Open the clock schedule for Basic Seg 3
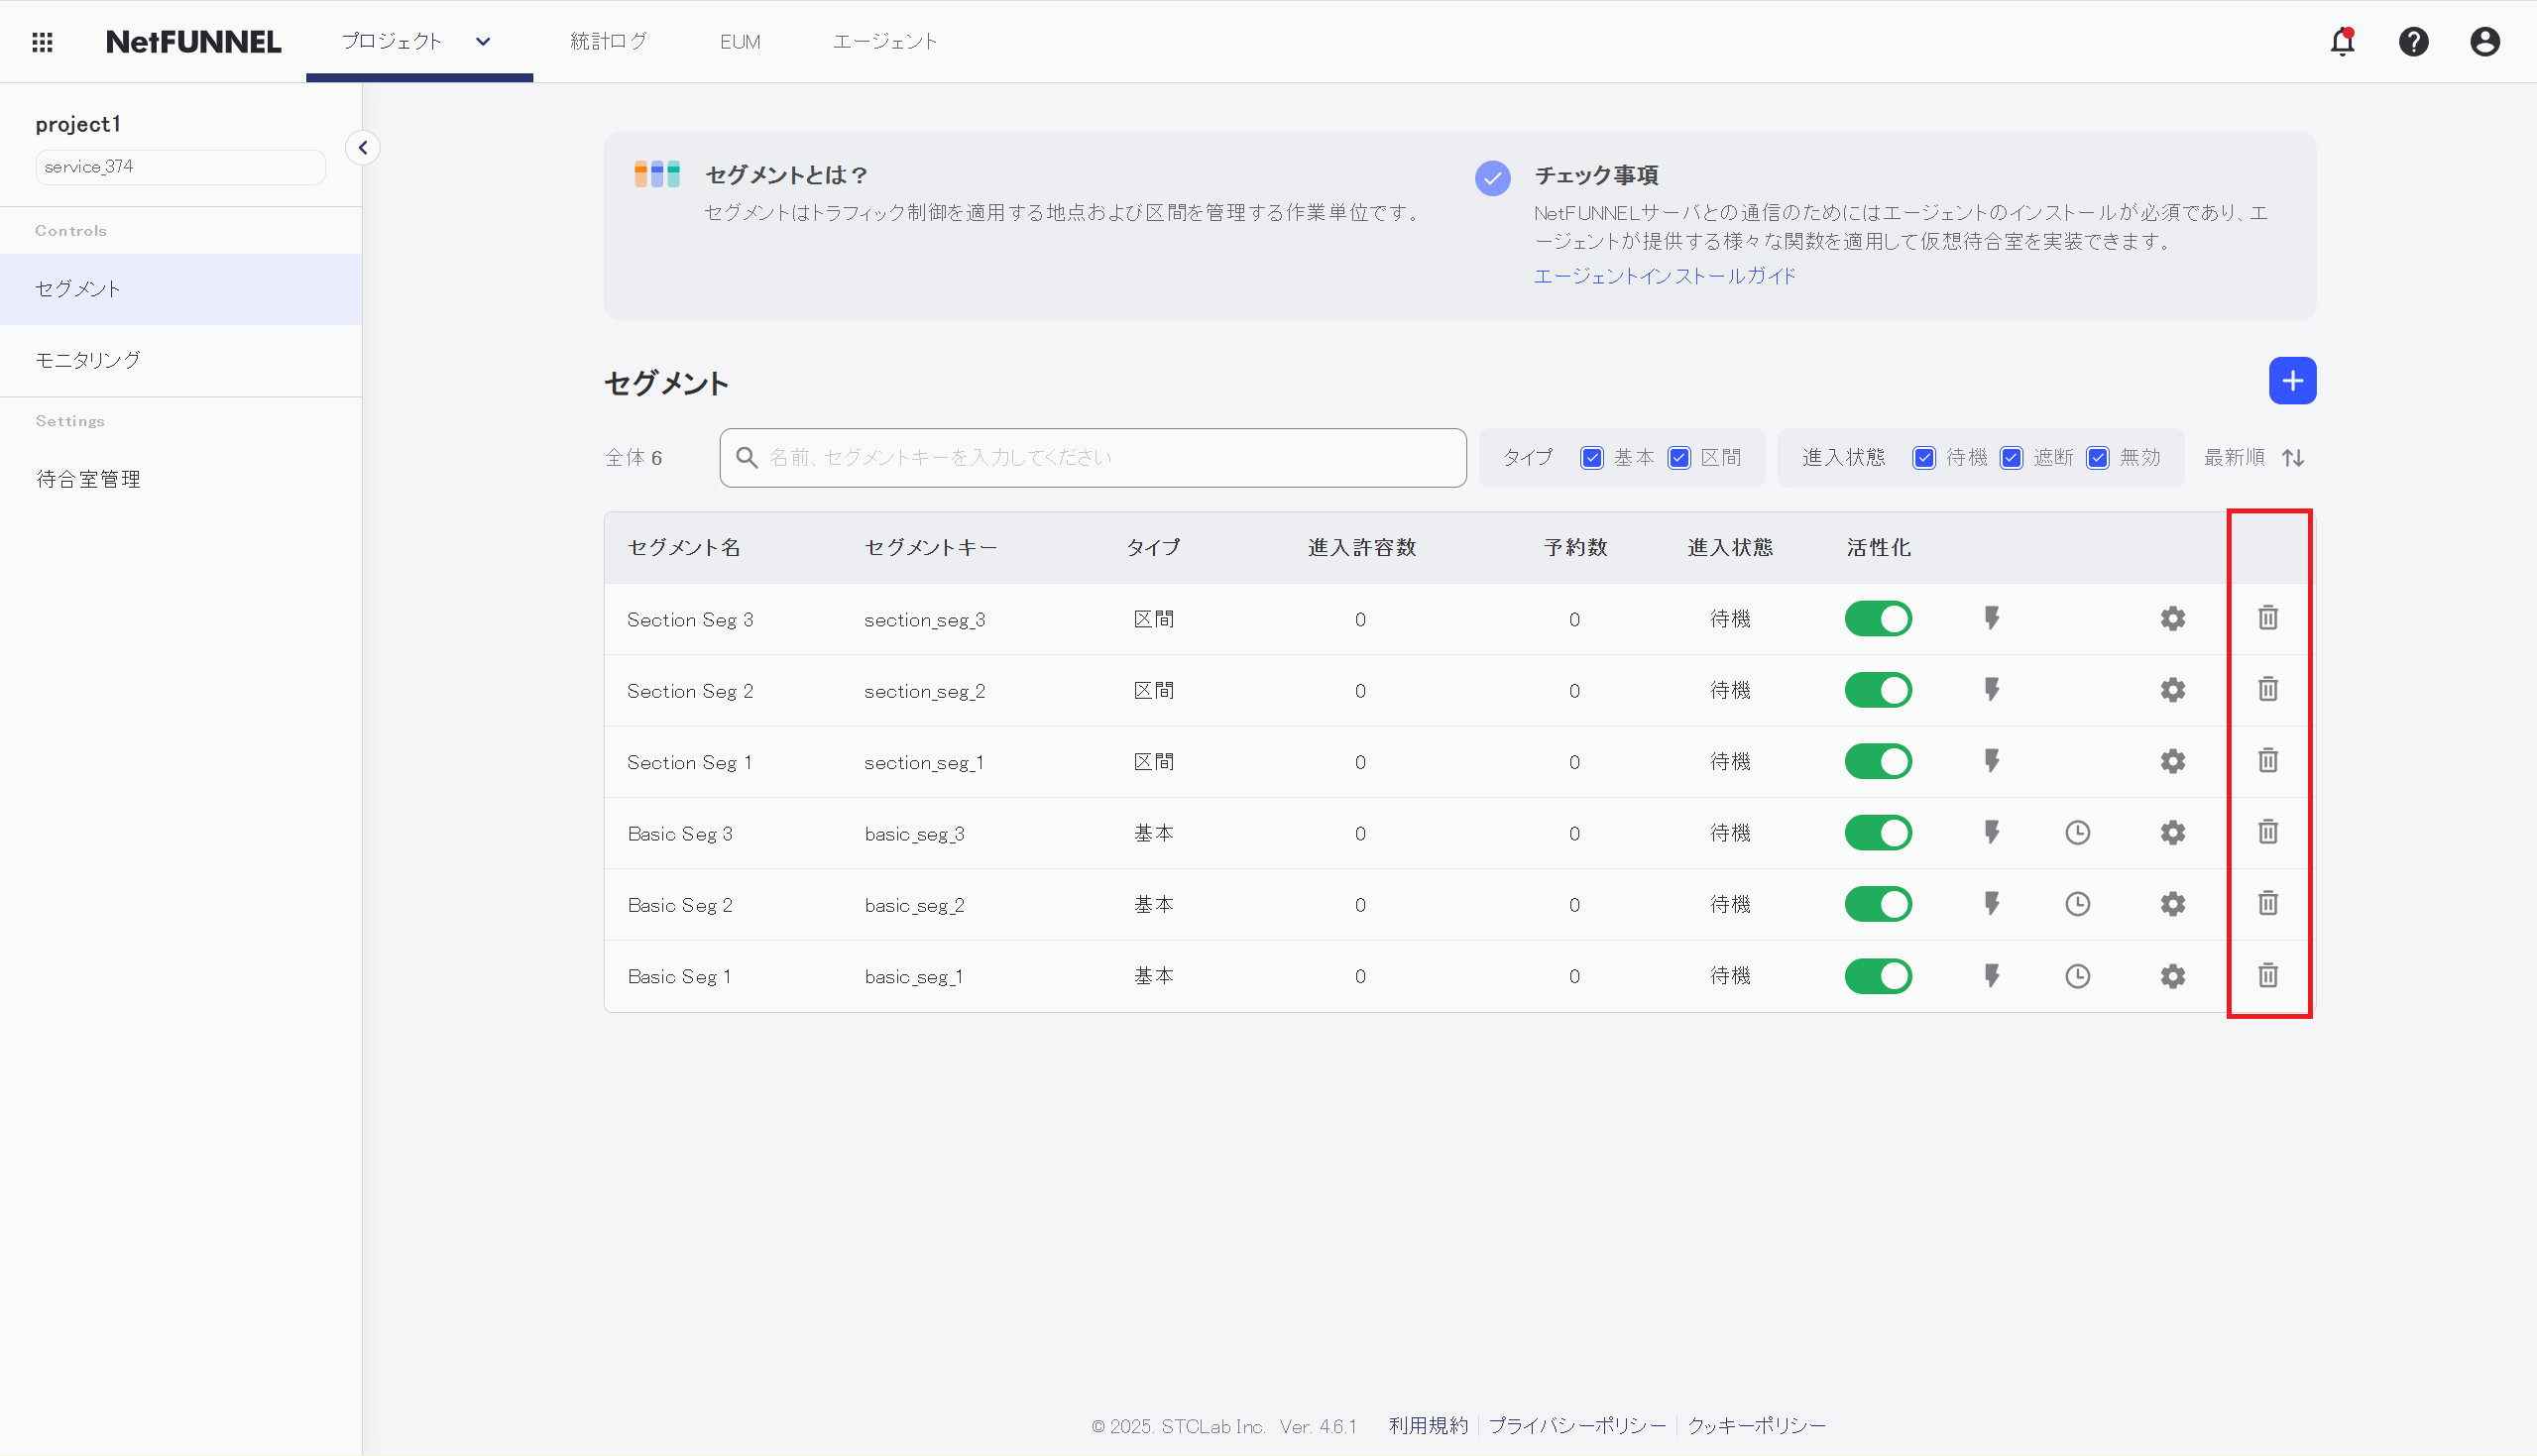Image resolution: width=2537 pixels, height=1456 pixels. pos(2077,833)
